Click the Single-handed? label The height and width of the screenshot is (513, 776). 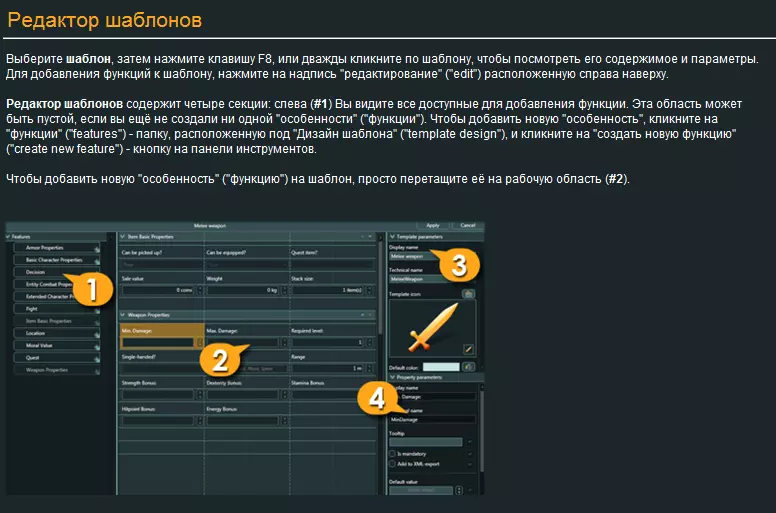[x=139, y=357]
